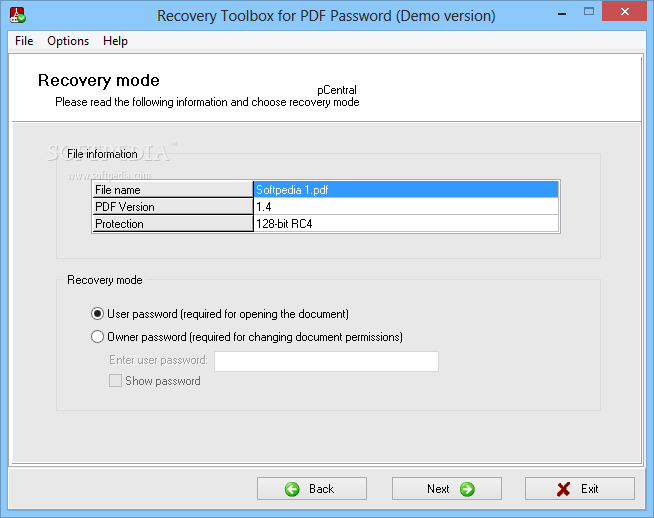
Task: Click the green left arrow icon on Back
Action: [292, 489]
